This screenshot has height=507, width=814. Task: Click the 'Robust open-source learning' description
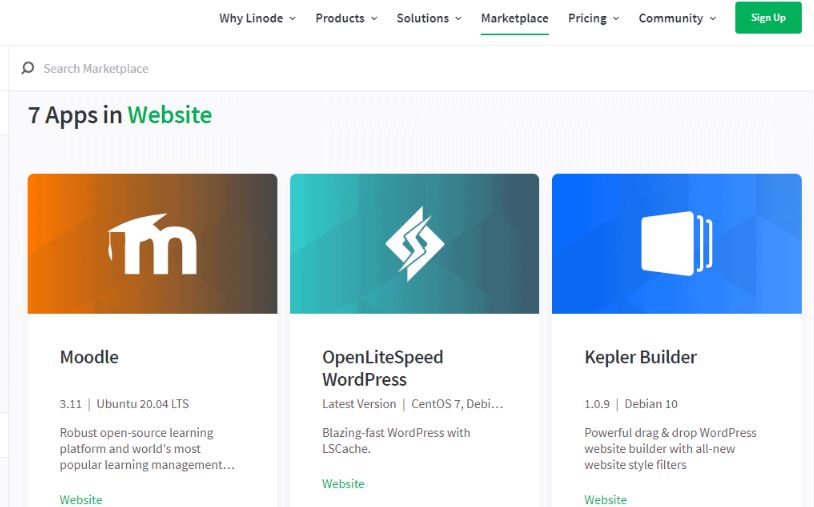(147, 449)
